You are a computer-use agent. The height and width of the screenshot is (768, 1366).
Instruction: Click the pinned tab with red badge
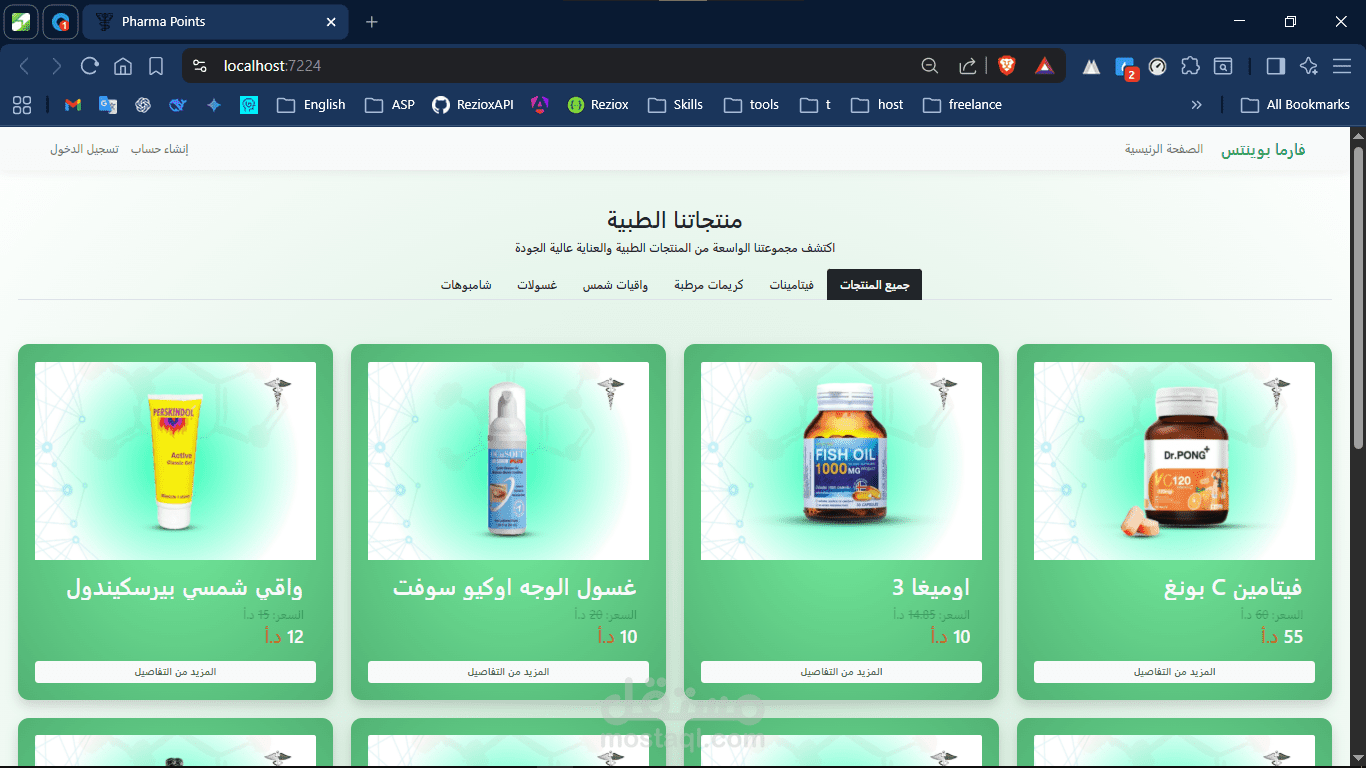[61, 22]
